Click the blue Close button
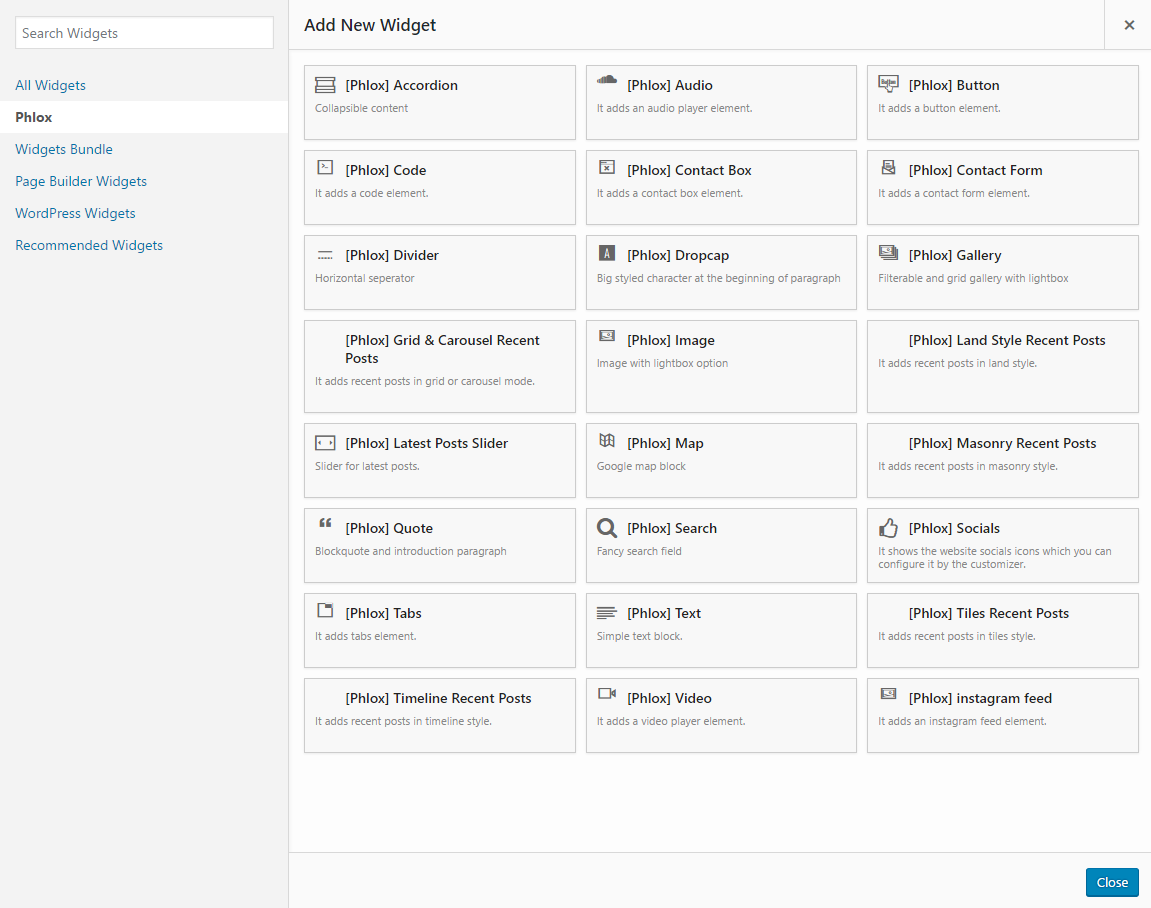 1112,882
